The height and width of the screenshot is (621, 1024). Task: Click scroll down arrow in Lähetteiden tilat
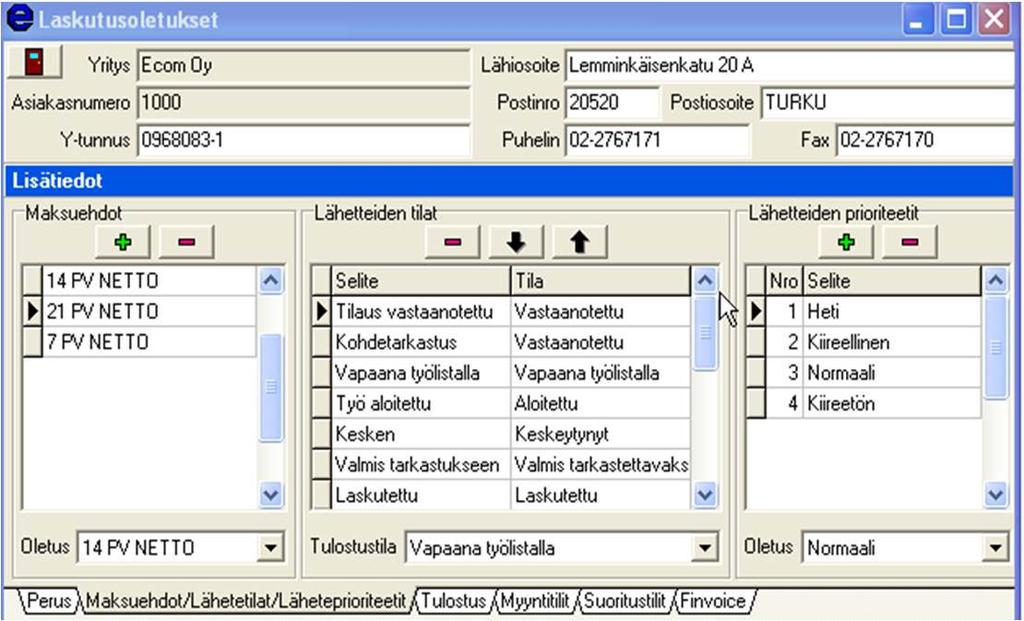coord(704,495)
